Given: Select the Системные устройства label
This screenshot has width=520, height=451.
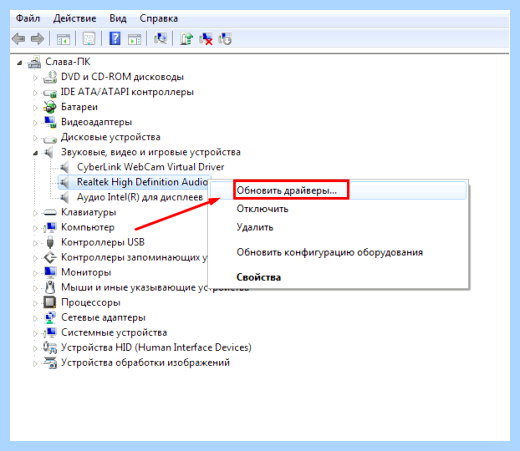Looking at the screenshot, I should pyautogui.click(x=114, y=332).
